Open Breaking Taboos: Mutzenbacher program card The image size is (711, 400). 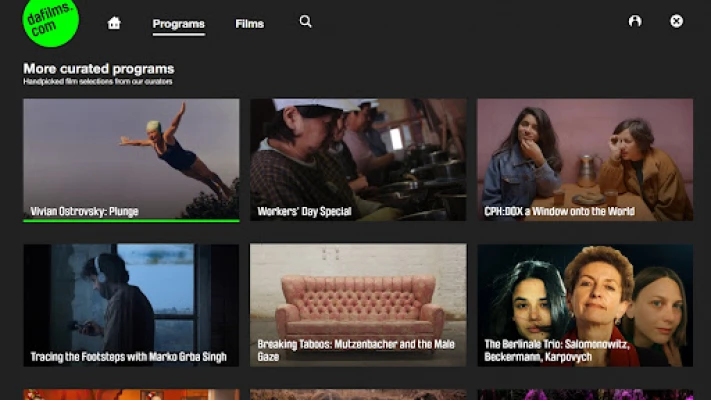(x=358, y=305)
